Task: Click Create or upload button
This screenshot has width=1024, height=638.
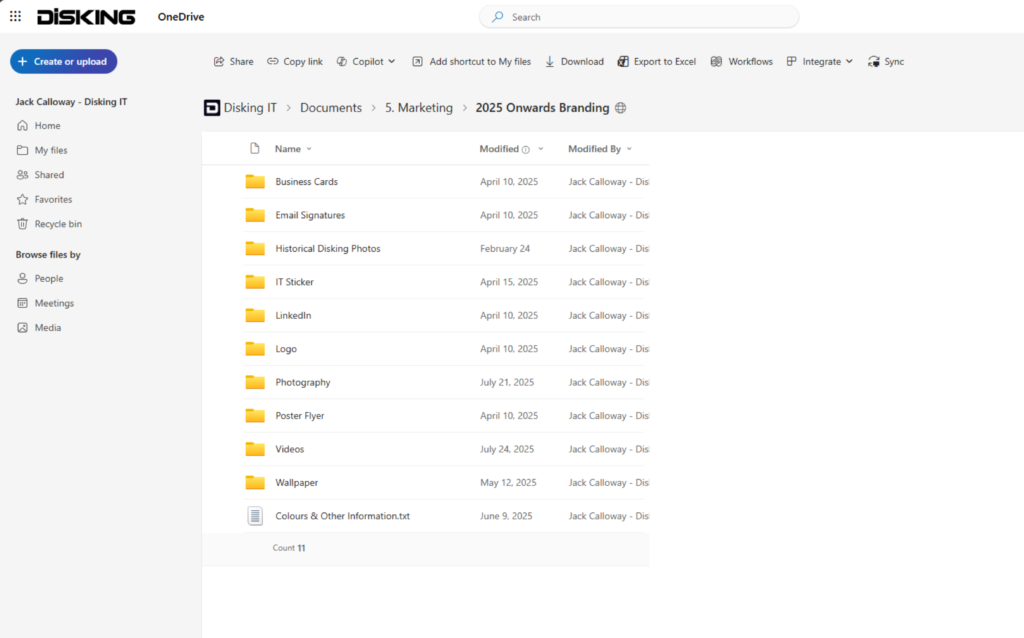Action: [63, 61]
